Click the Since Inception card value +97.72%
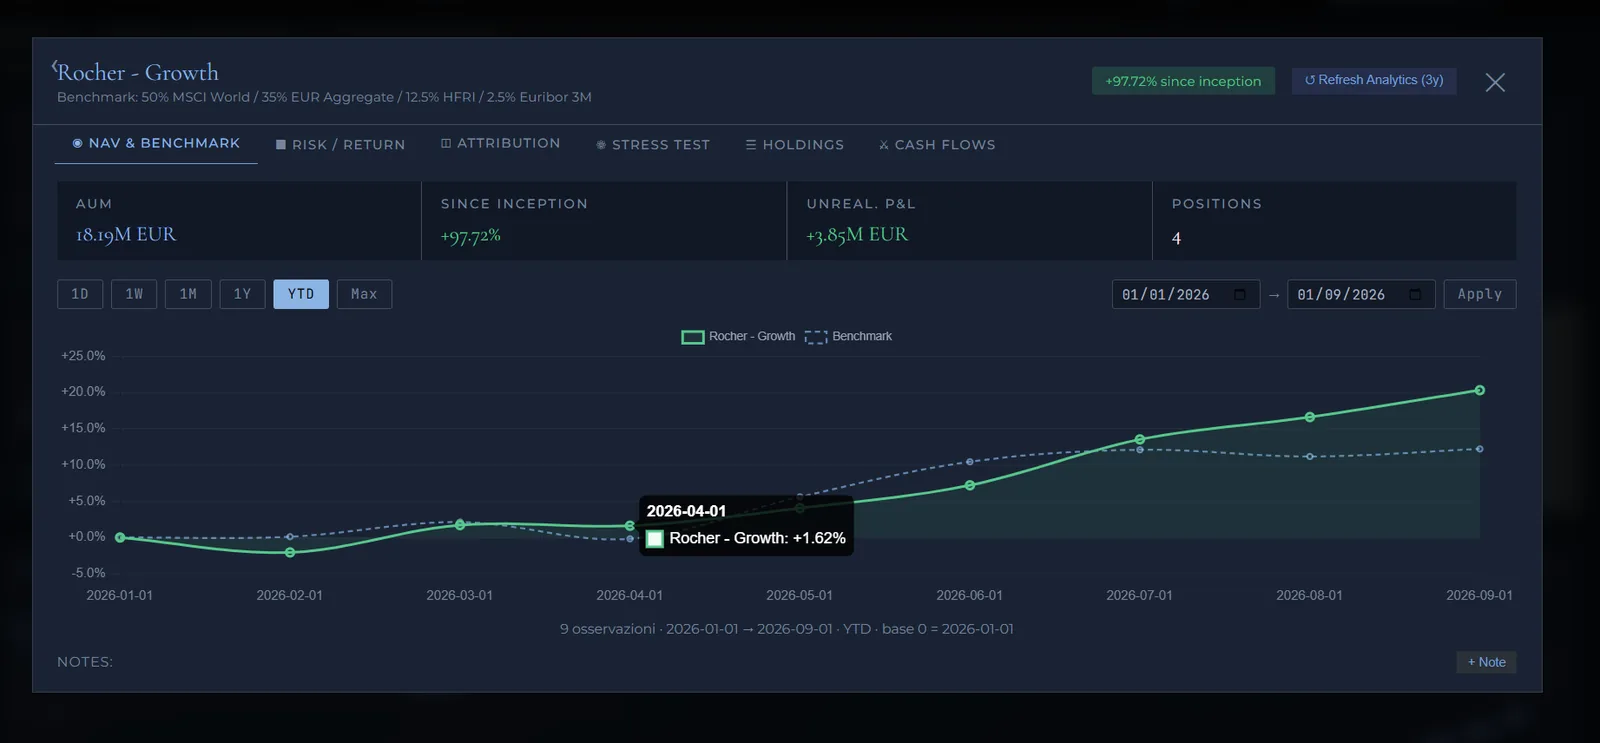Screen dimensions: 1600x743 pyautogui.click(x=471, y=236)
